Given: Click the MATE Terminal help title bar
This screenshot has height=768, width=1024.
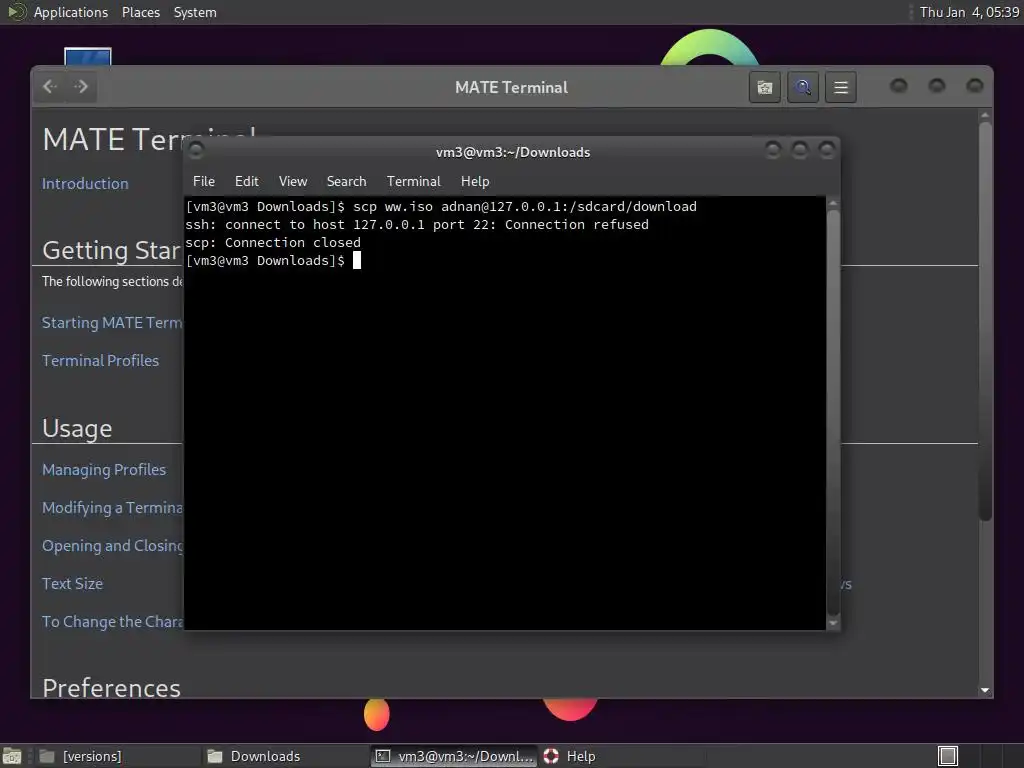Looking at the screenshot, I should 511,88.
